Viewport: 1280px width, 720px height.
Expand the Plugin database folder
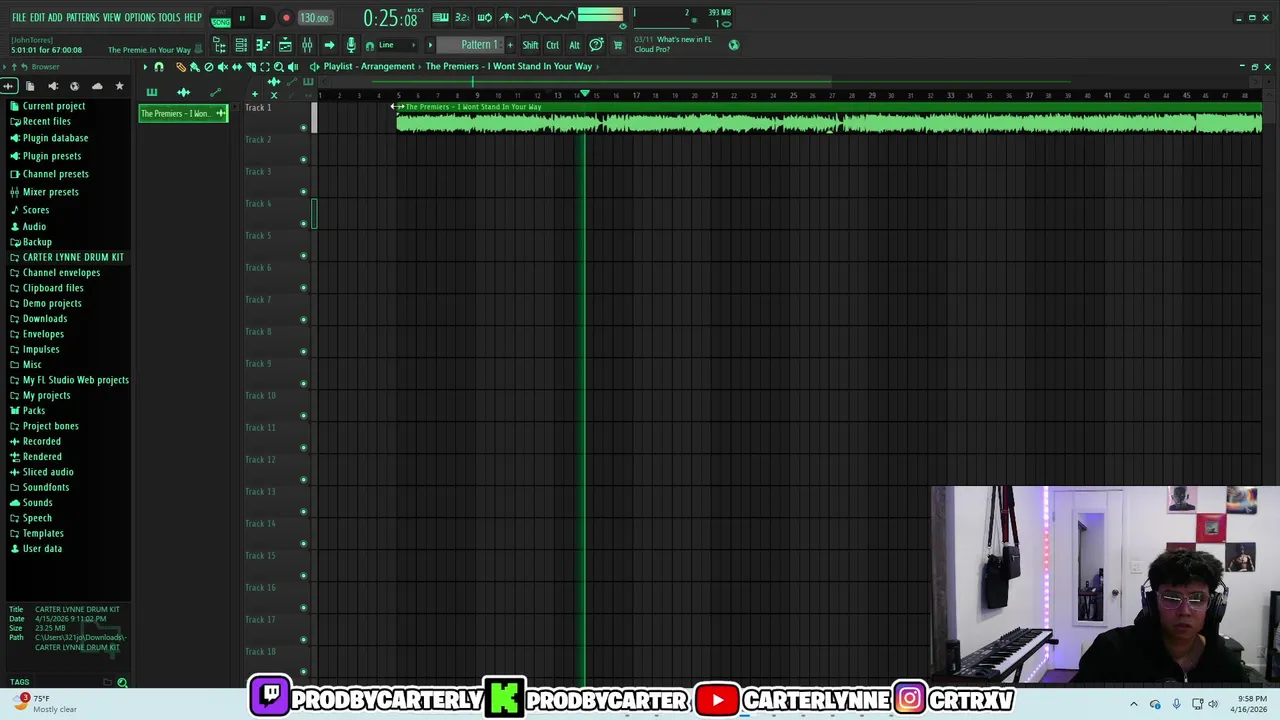coord(55,138)
